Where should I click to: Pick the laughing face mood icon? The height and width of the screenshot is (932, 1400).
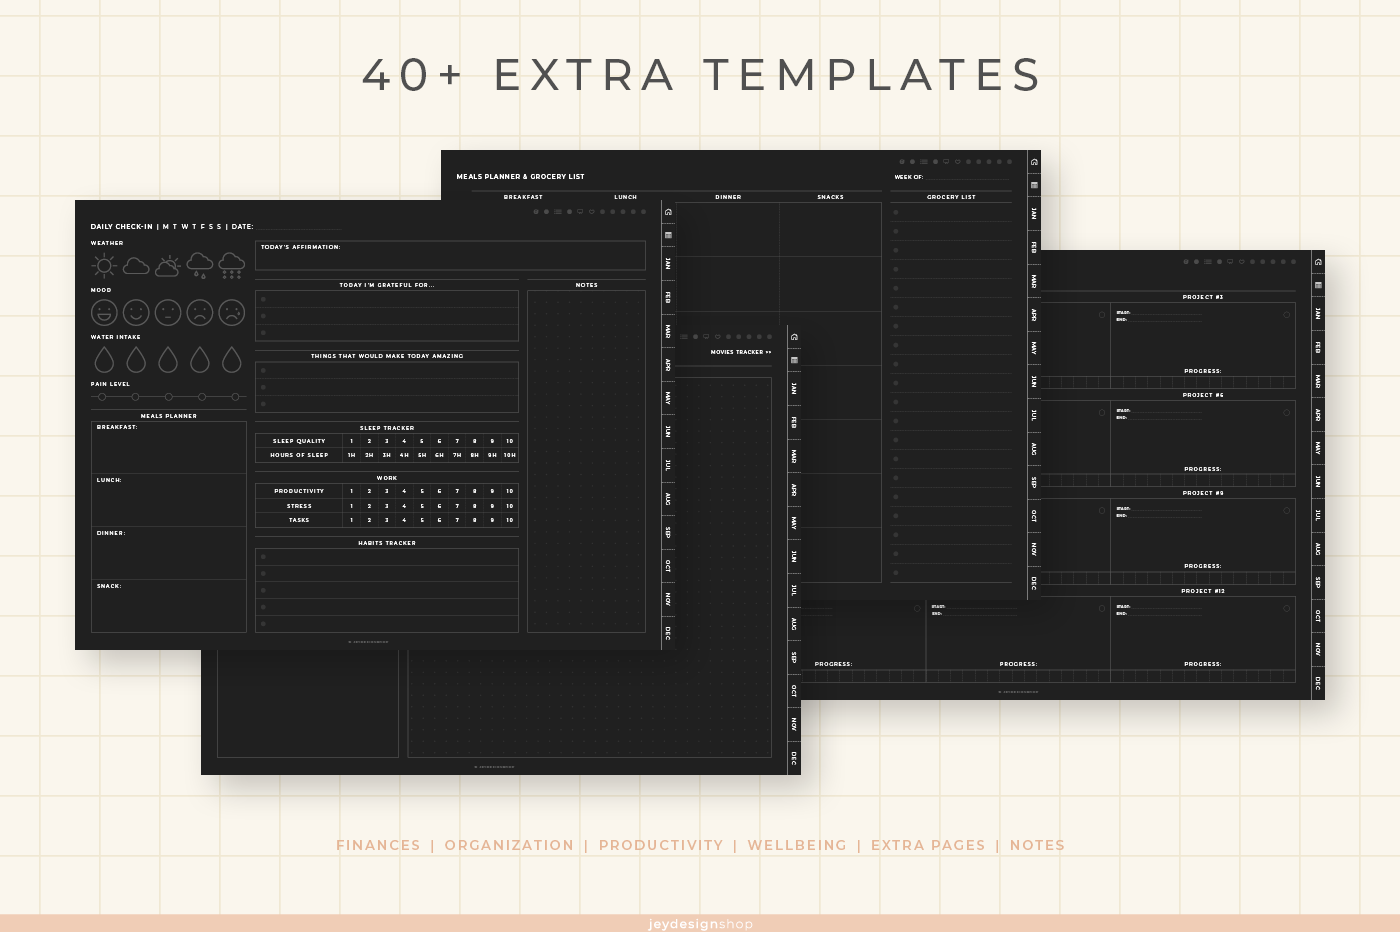tap(104, 313)
